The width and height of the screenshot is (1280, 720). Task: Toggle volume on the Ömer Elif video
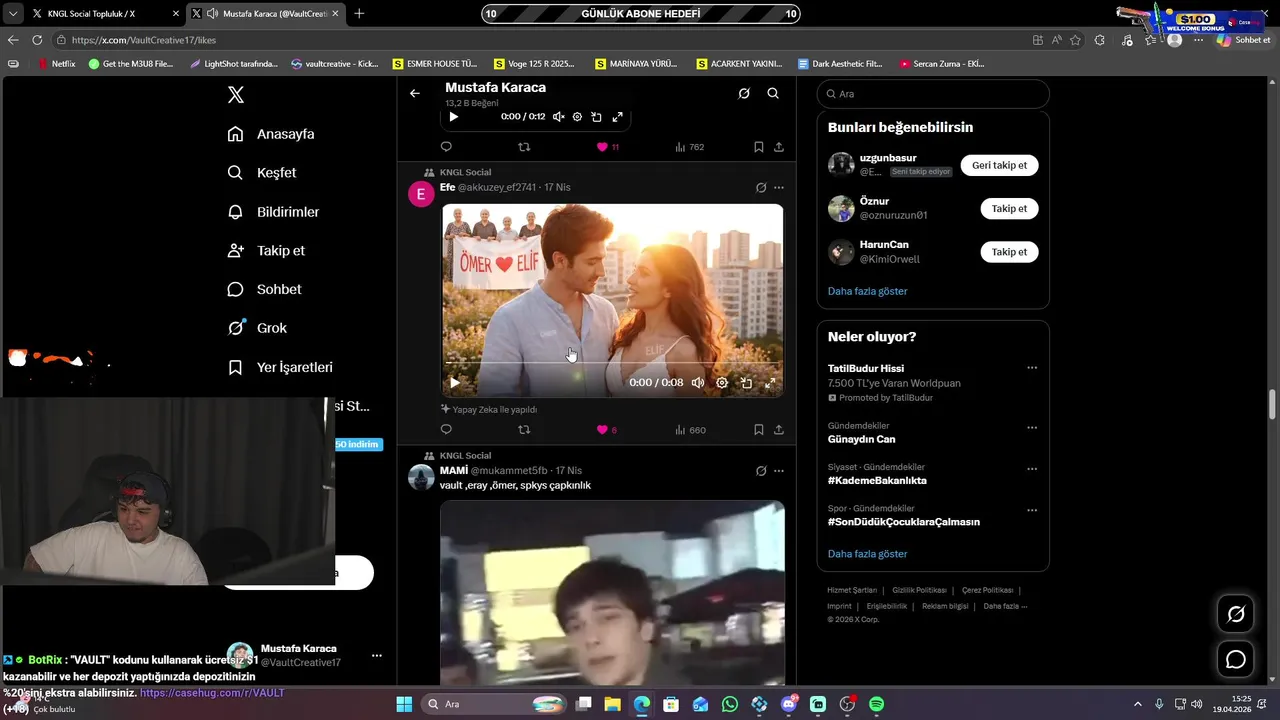(x=698, y=383)
